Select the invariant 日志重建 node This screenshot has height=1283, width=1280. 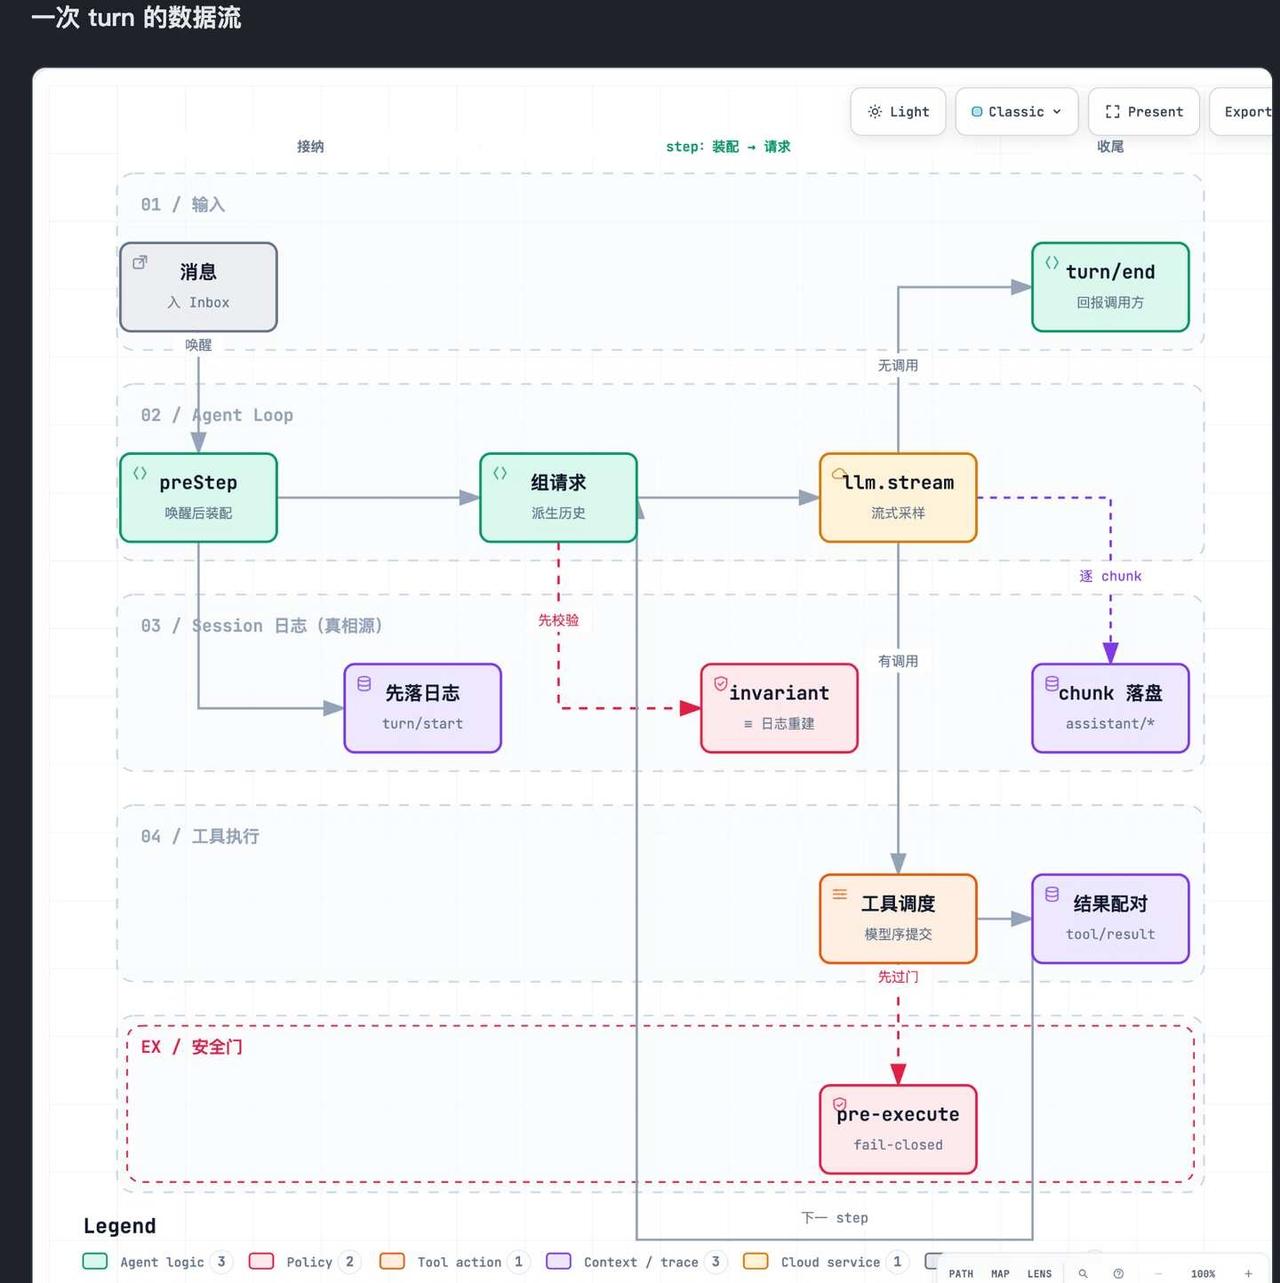(779, 708)
